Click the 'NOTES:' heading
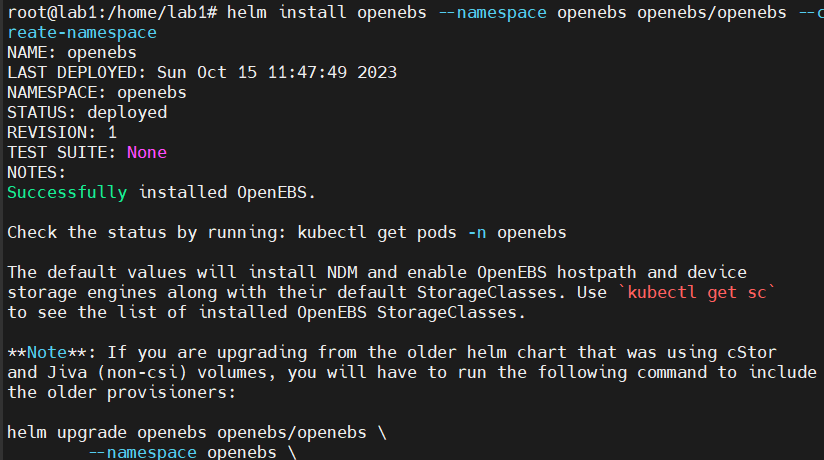The image size is (824, 460). 37,172
